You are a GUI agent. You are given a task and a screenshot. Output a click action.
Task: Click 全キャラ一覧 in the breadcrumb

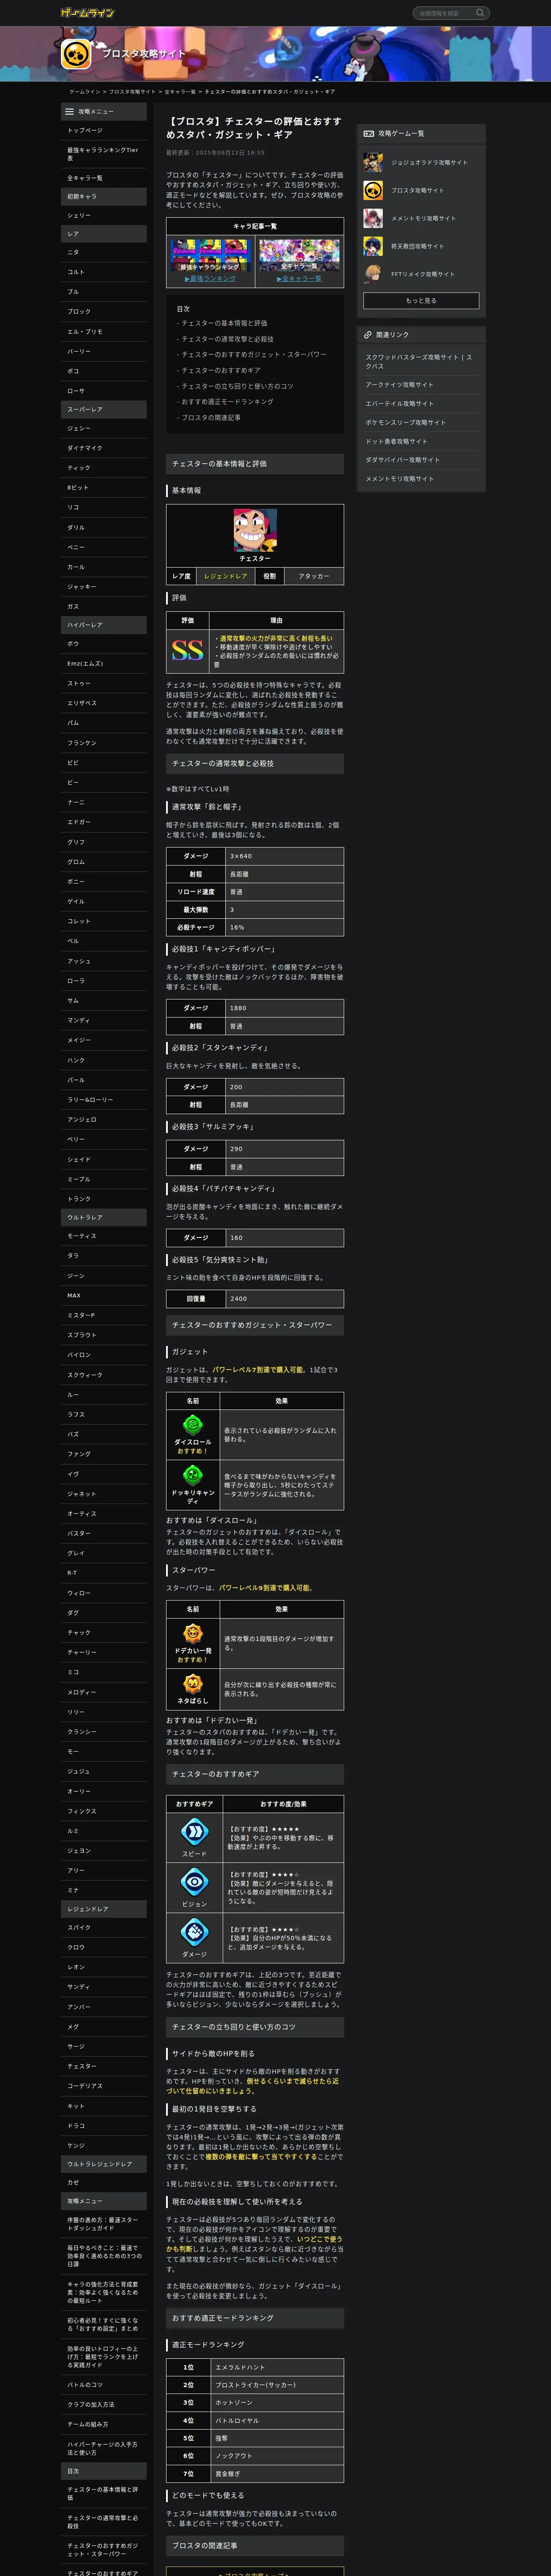(180, 92)
